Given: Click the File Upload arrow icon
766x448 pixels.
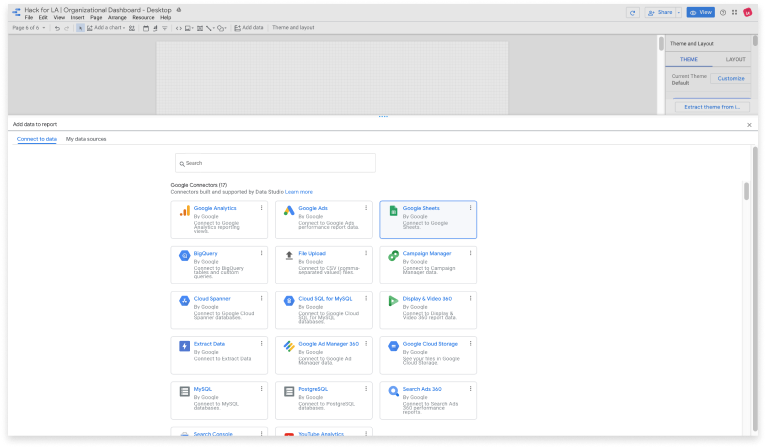Looking at the screenshot, I should tap(289, 256).
